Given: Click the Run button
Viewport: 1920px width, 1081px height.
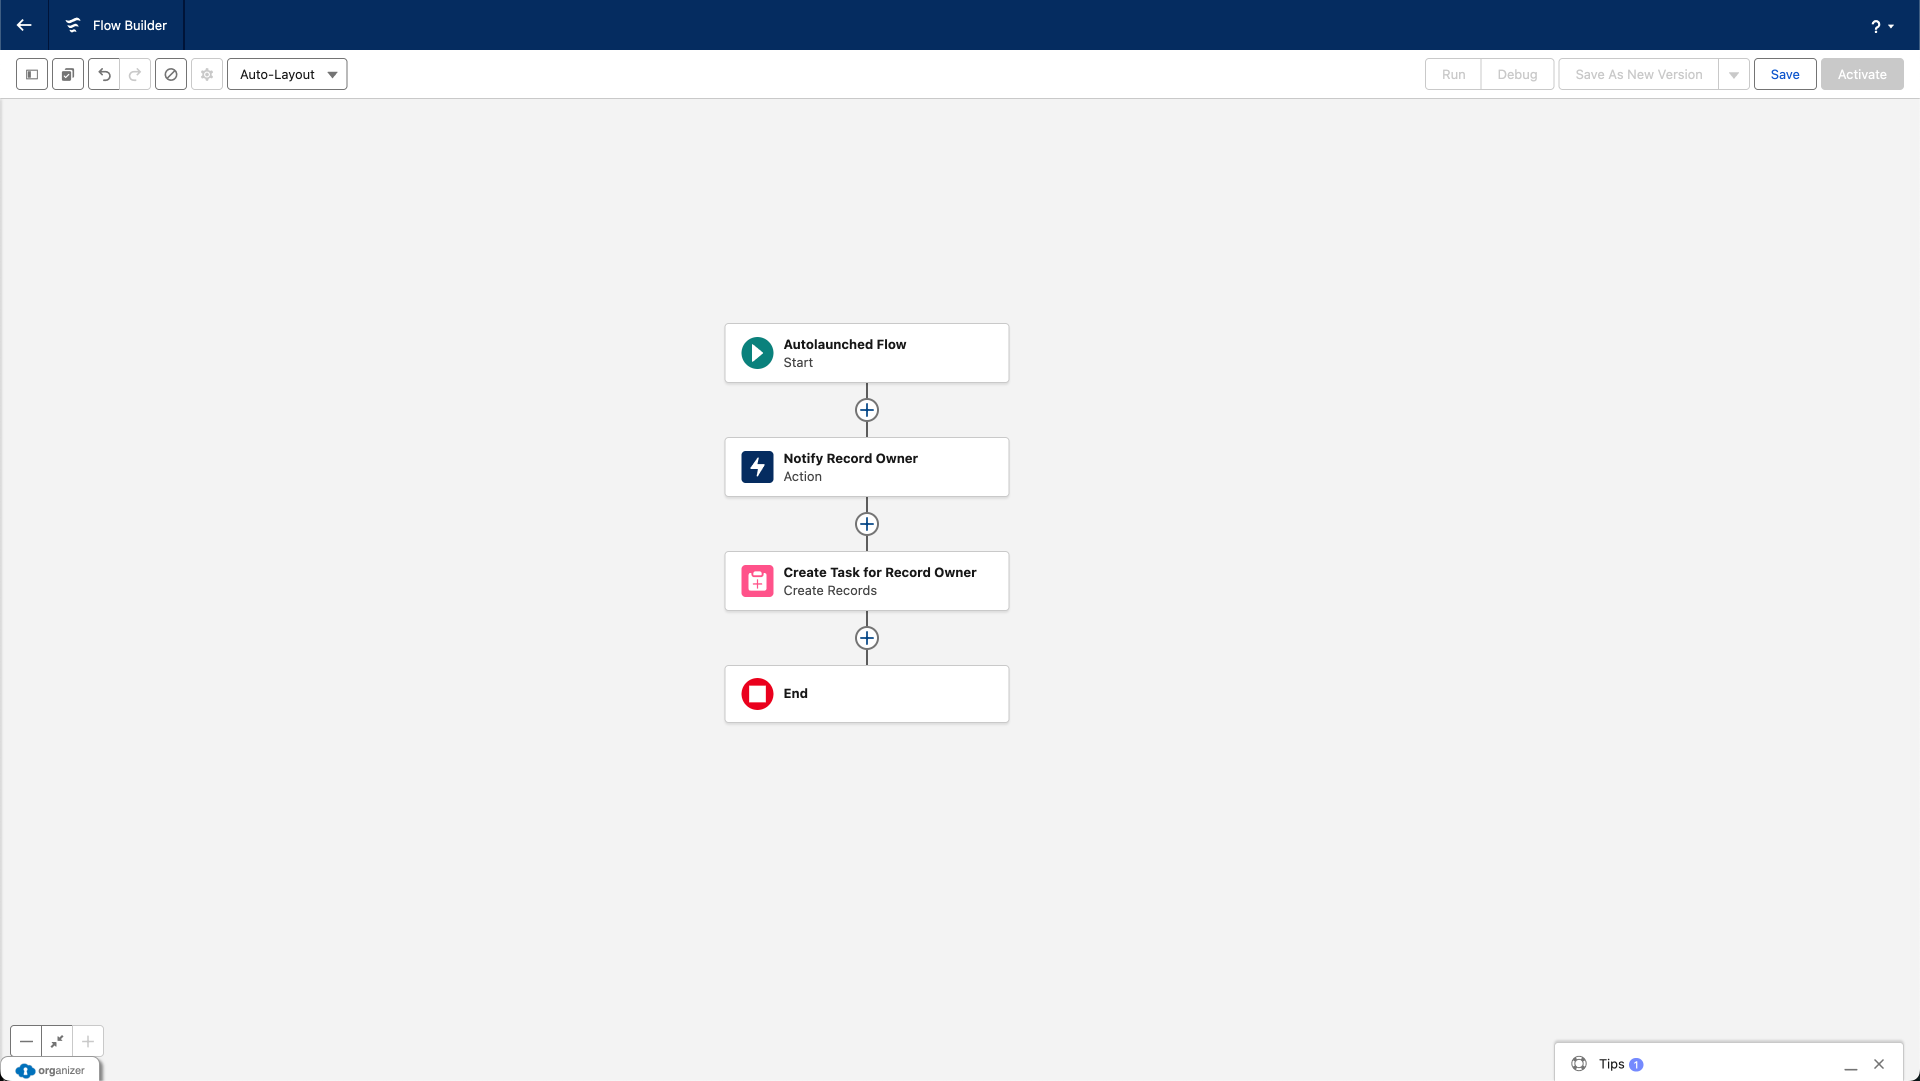Looking at the screenshot, I should pos(1453,74).
